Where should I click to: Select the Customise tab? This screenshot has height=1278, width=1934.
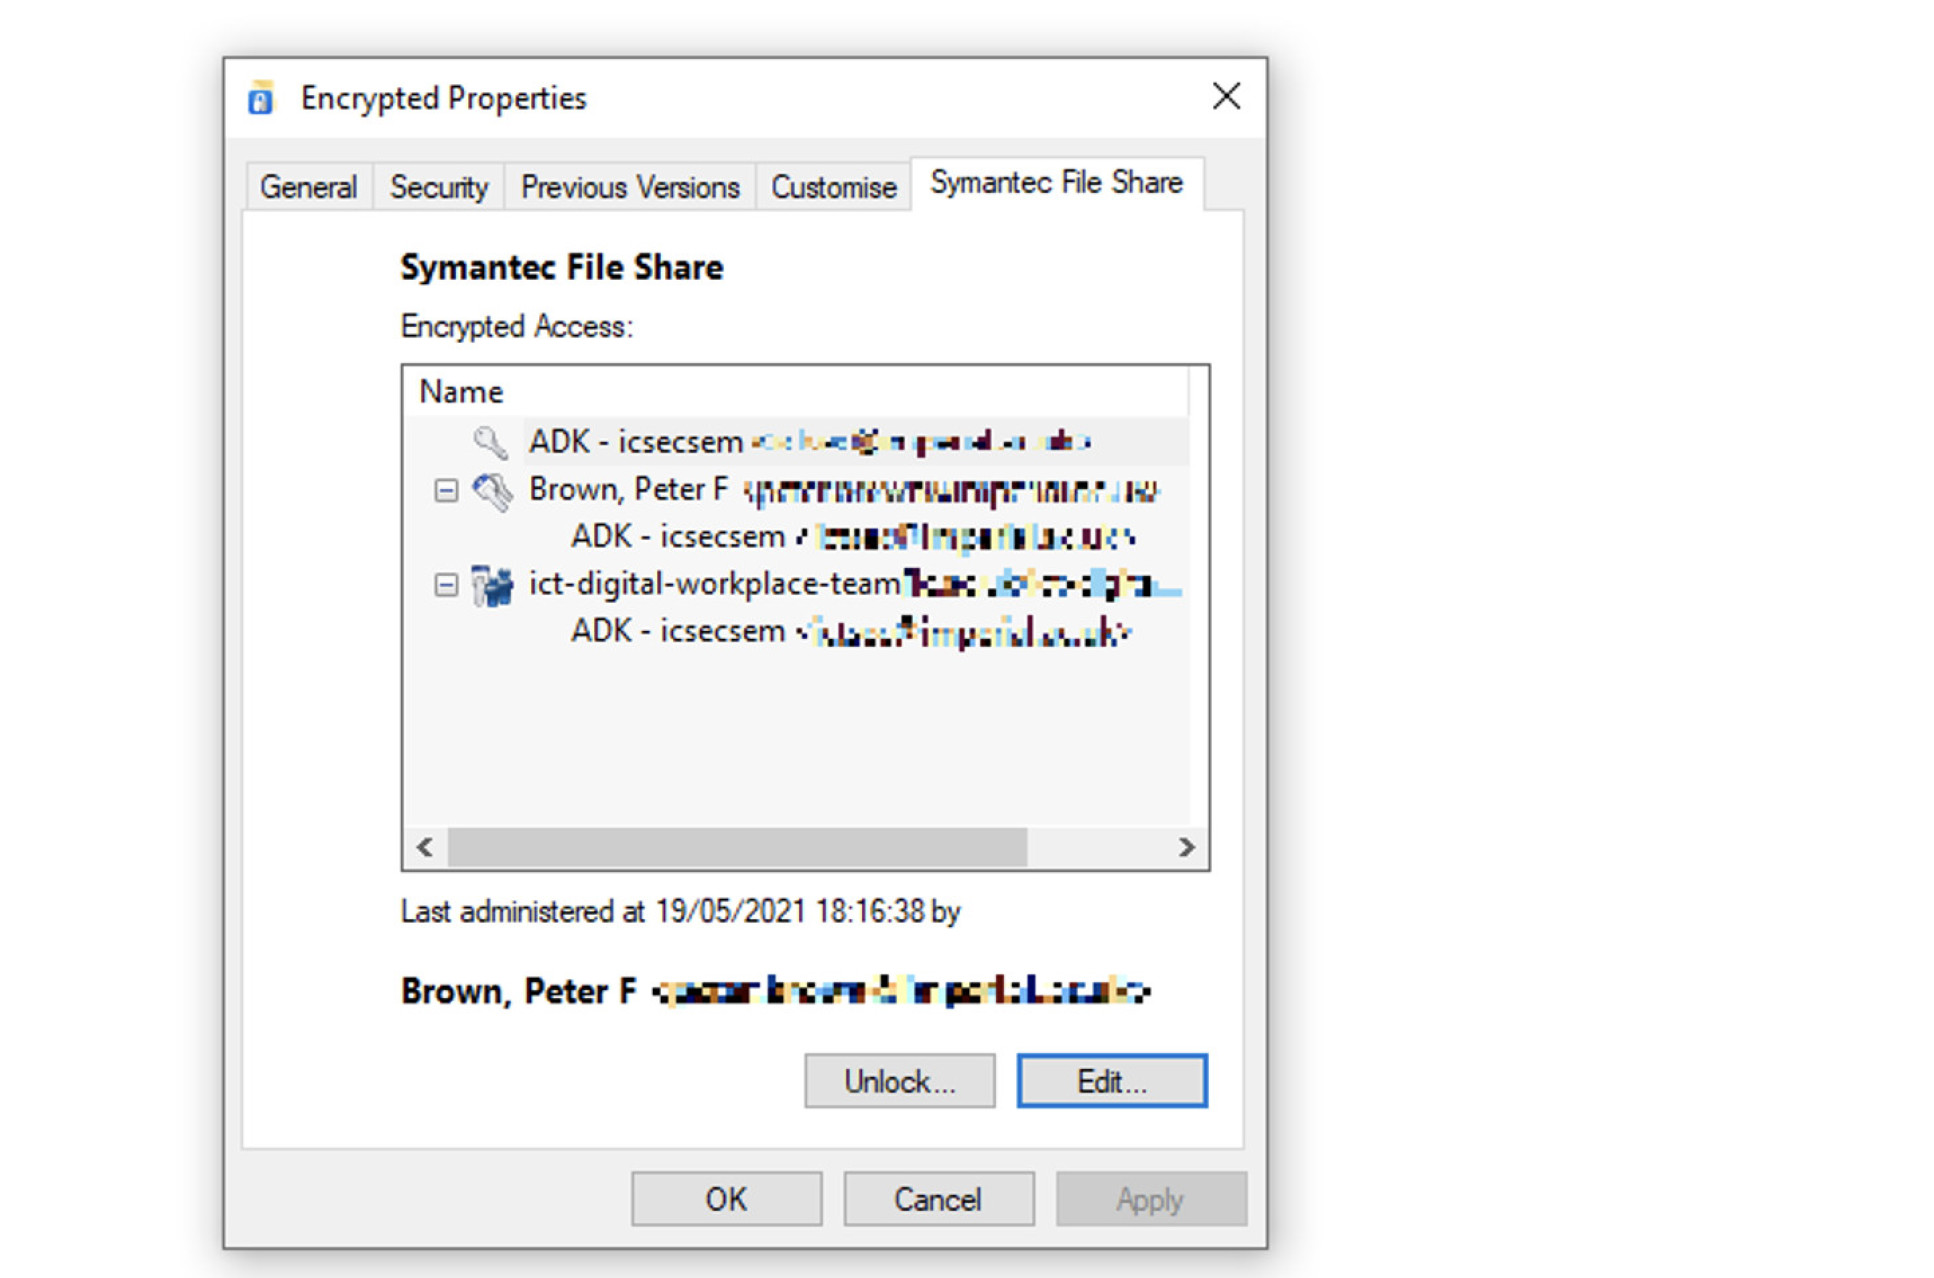834,187
